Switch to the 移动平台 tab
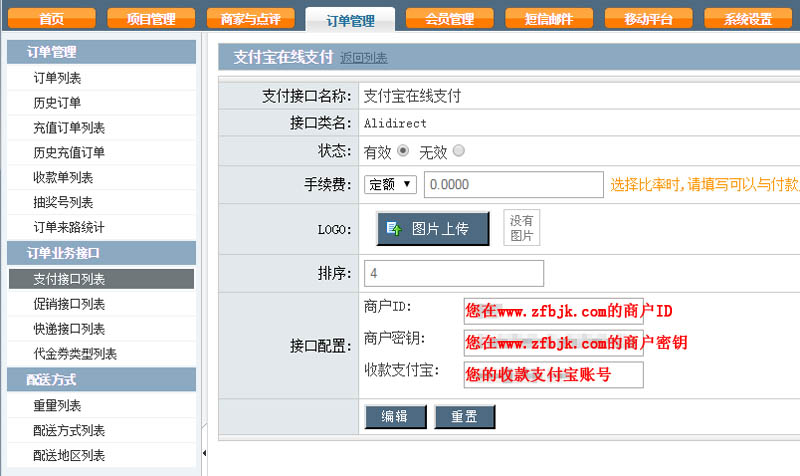 coord(648,19)
